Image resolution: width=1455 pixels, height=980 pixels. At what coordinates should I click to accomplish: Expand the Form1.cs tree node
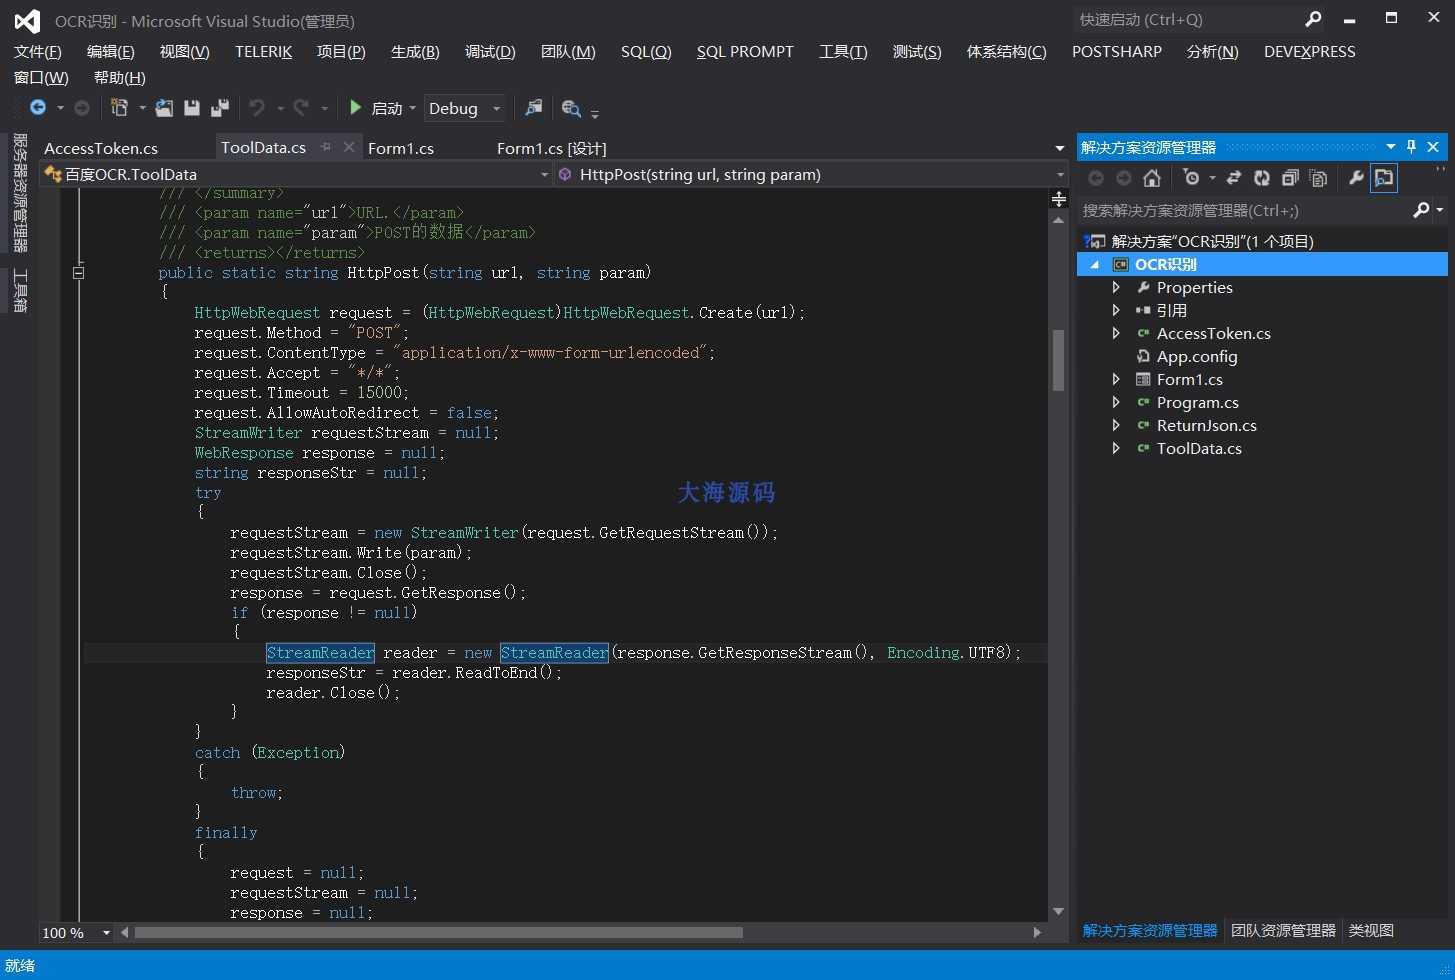click(1116, 379)
